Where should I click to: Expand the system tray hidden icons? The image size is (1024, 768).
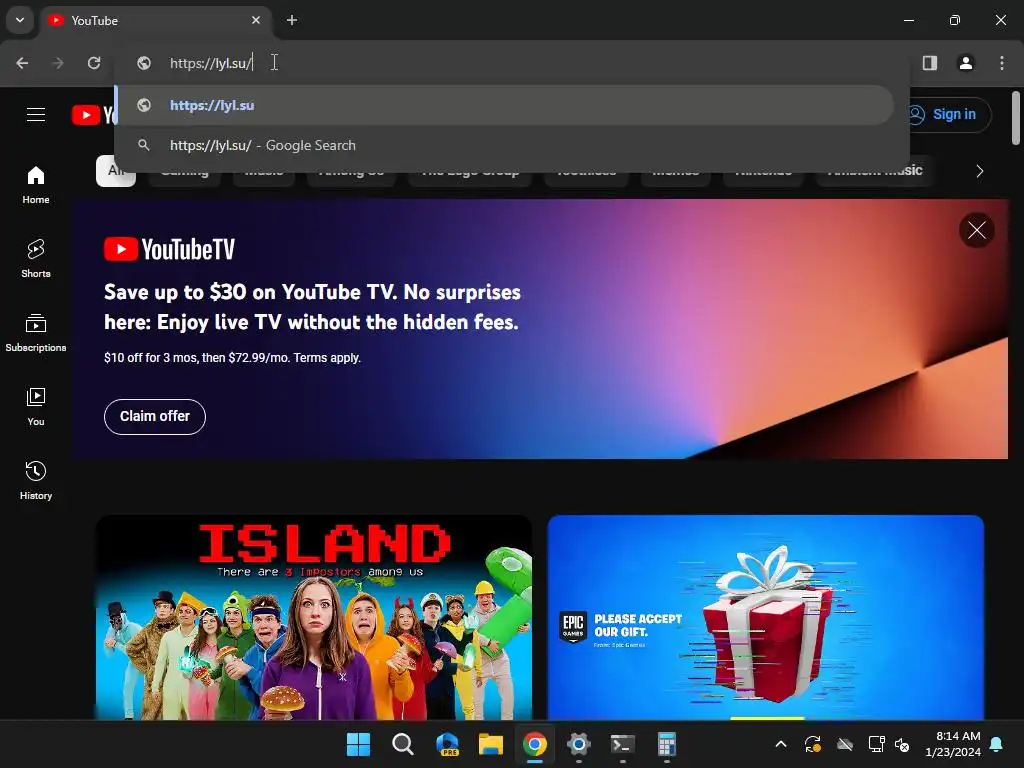pyautogui.click(x=780, y=744)
